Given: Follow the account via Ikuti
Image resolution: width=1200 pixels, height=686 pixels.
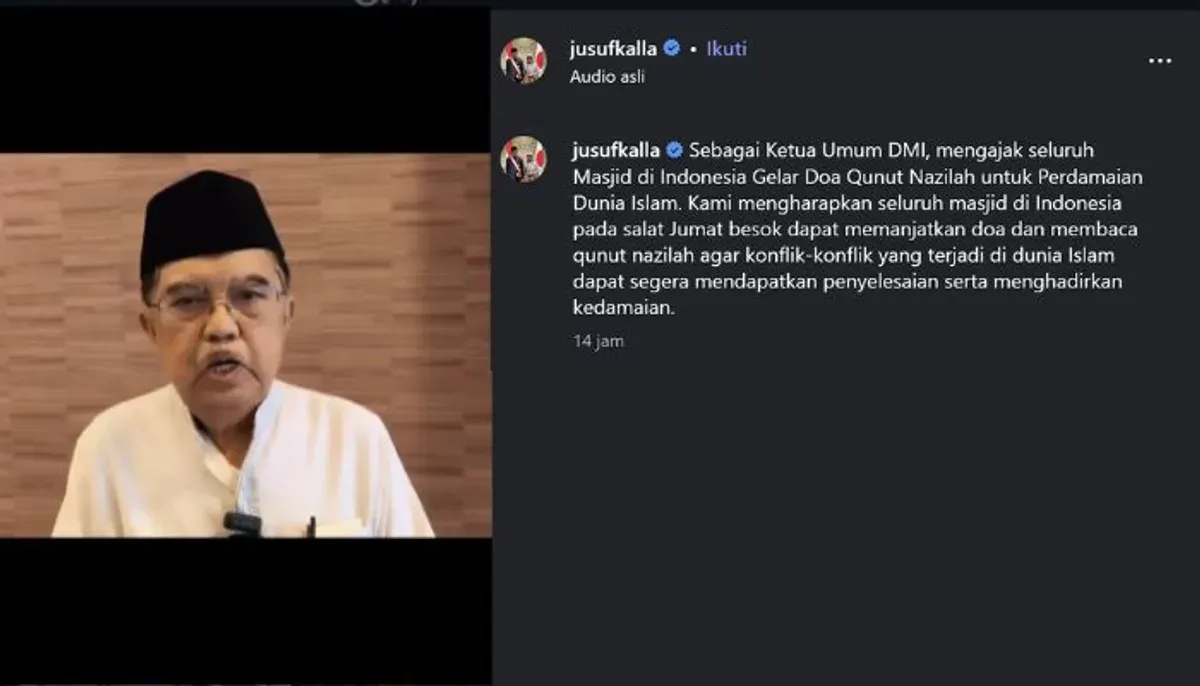Looking at the screenshot, I should tap(727, 48).
